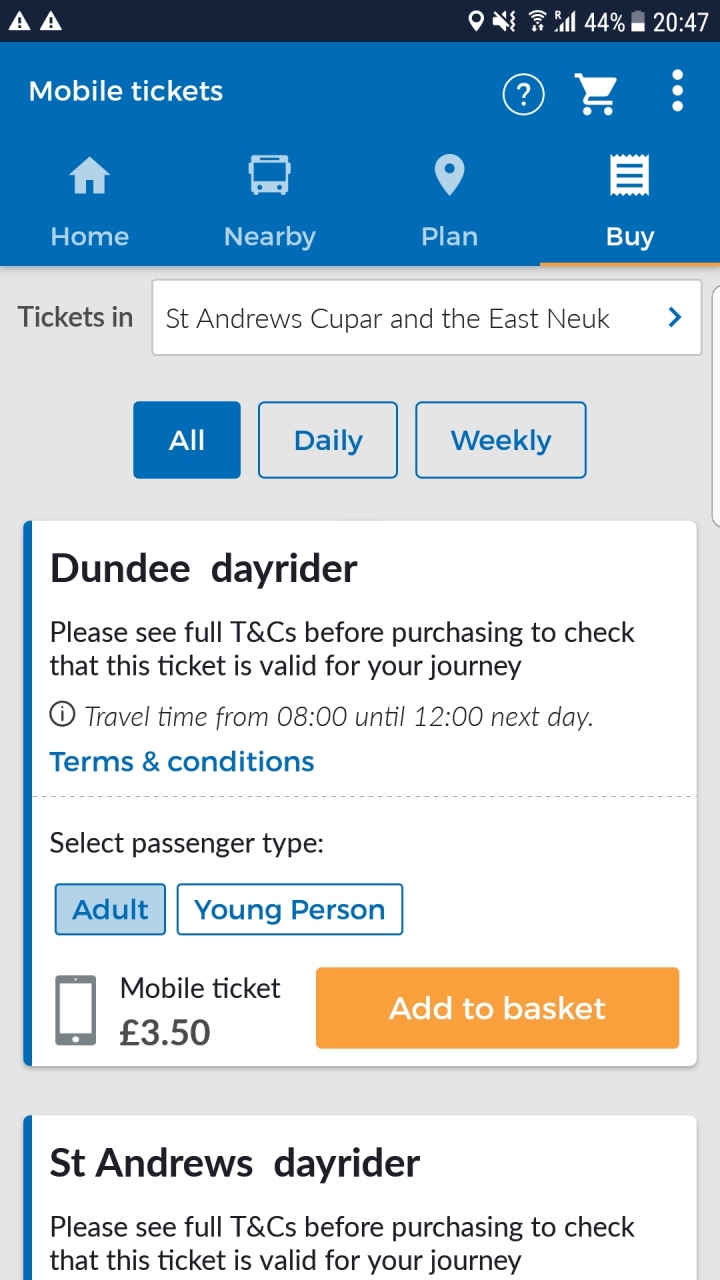
Task: Show All ticket types
Action: [x=187, y=440]
